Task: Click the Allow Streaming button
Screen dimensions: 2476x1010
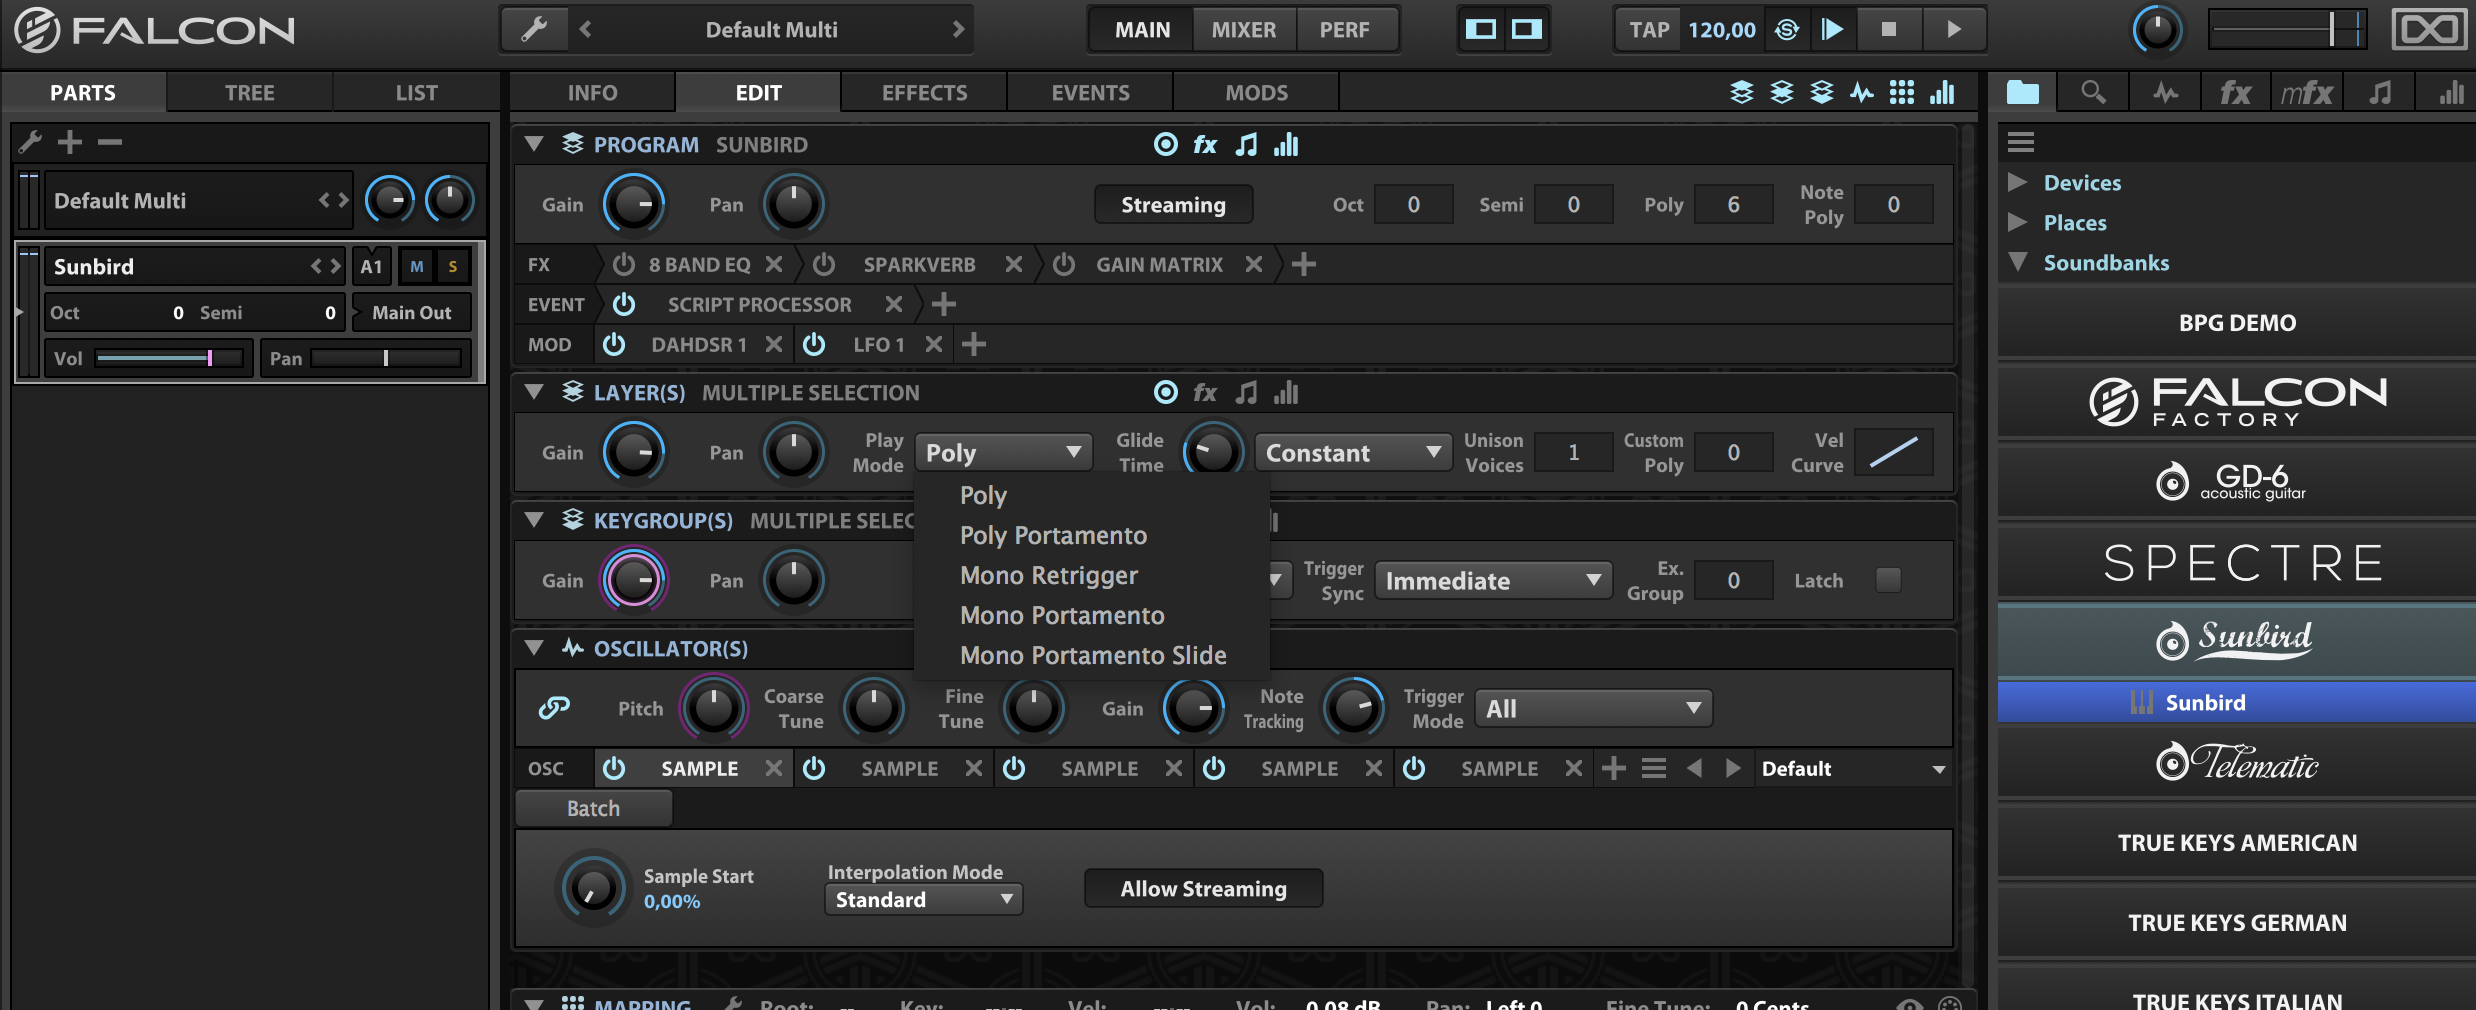Action: (x=1203, y=889)
